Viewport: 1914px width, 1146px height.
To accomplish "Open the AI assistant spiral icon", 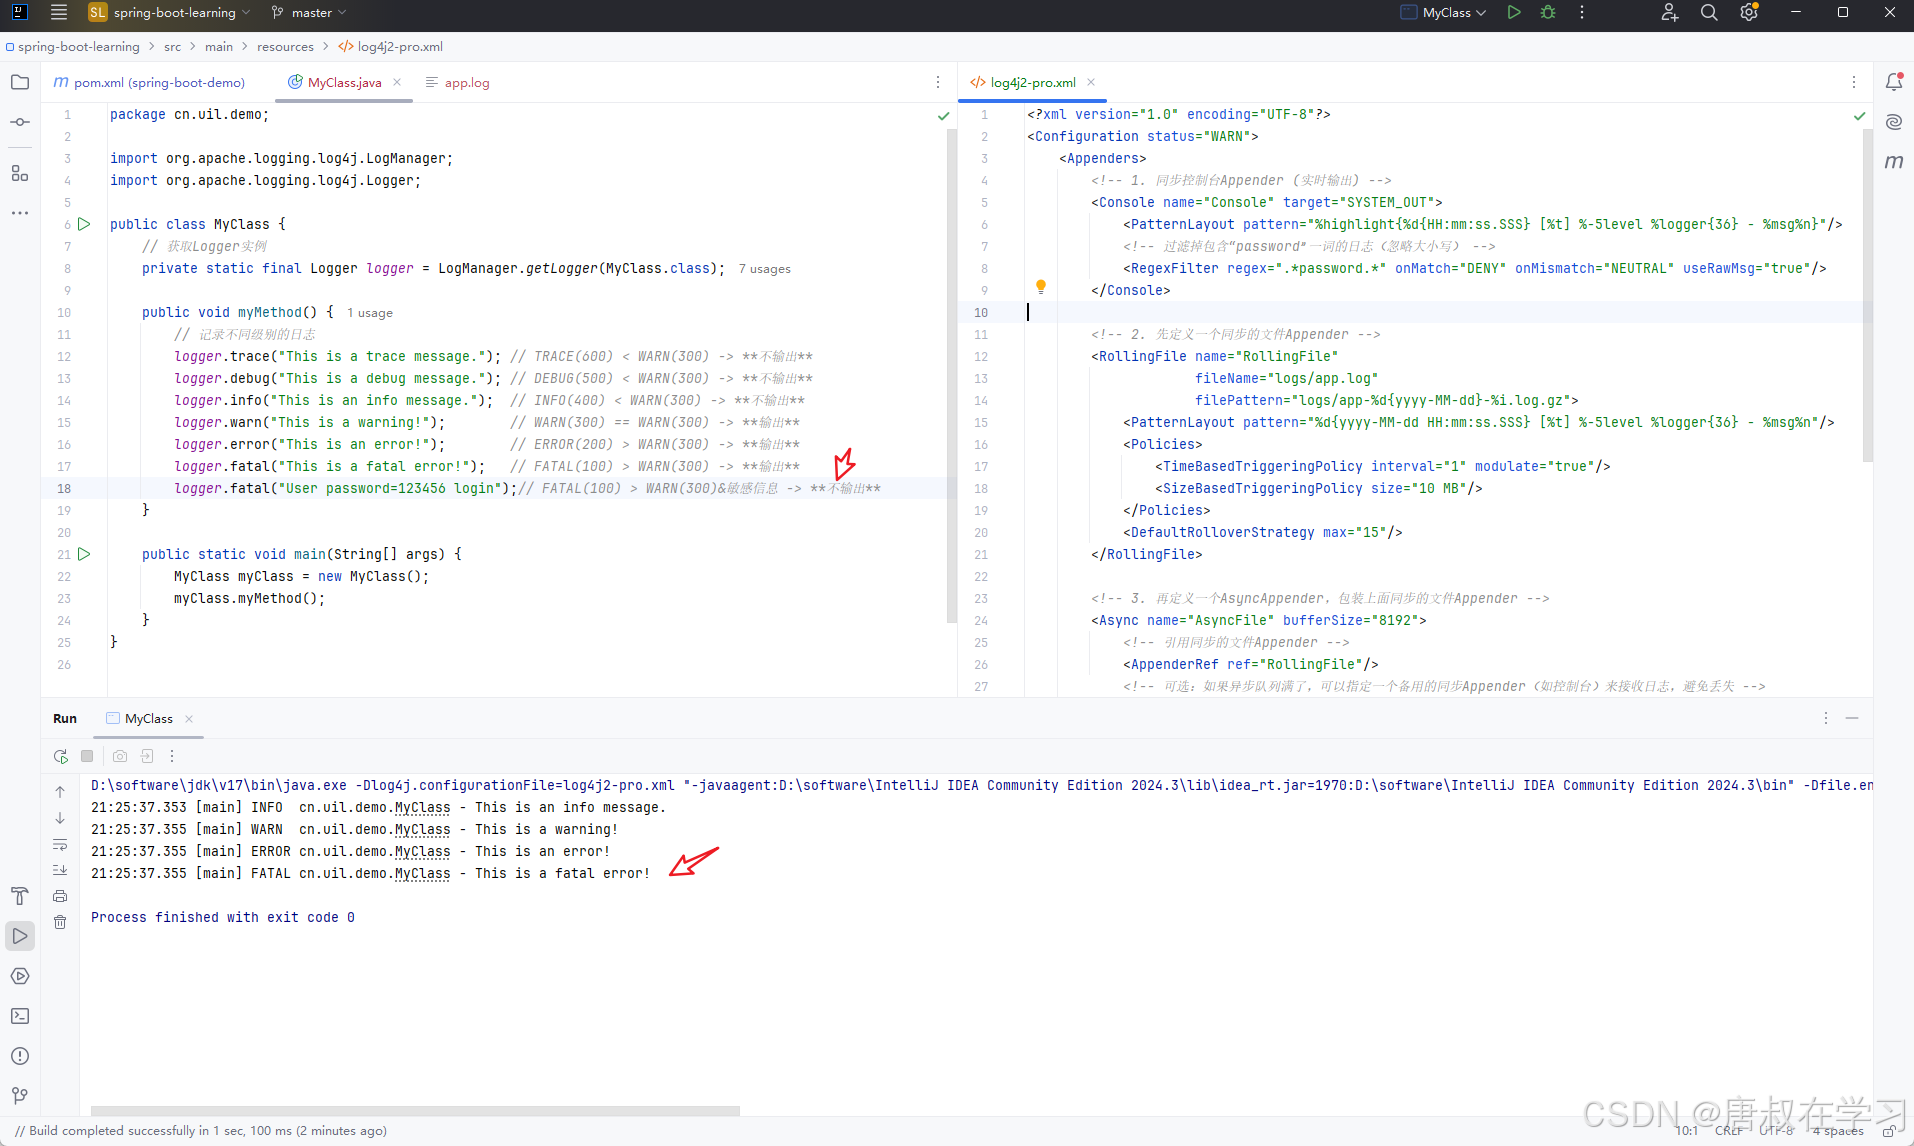I will (x=1894, y=122).
